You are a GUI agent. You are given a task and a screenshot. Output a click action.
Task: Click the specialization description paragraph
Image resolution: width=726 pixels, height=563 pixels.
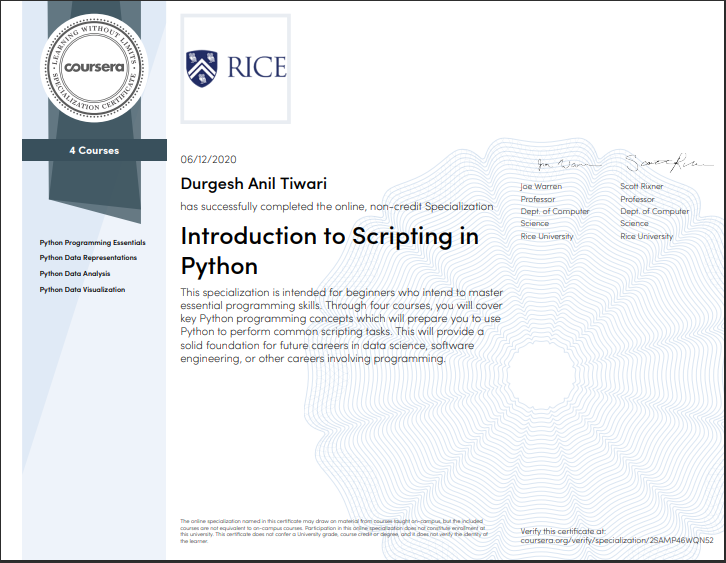[x=342, y=325]
